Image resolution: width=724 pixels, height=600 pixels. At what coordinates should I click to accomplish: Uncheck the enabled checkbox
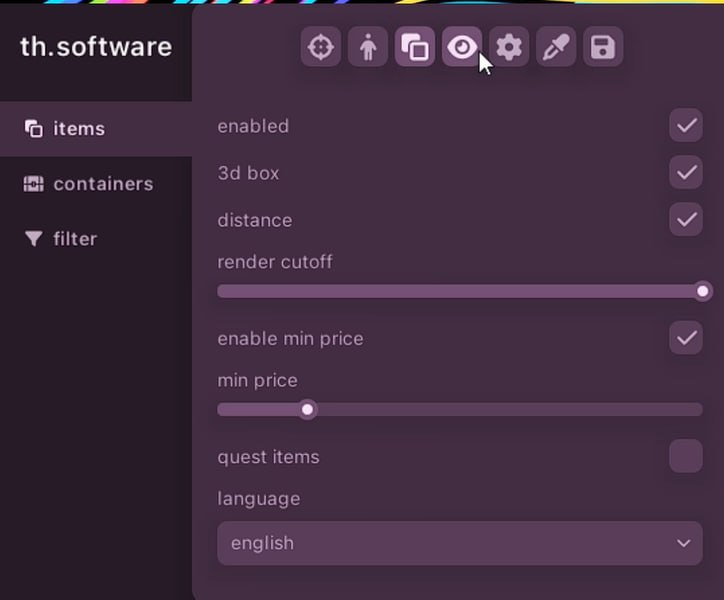pyautogui.click(x=686, y=126)
